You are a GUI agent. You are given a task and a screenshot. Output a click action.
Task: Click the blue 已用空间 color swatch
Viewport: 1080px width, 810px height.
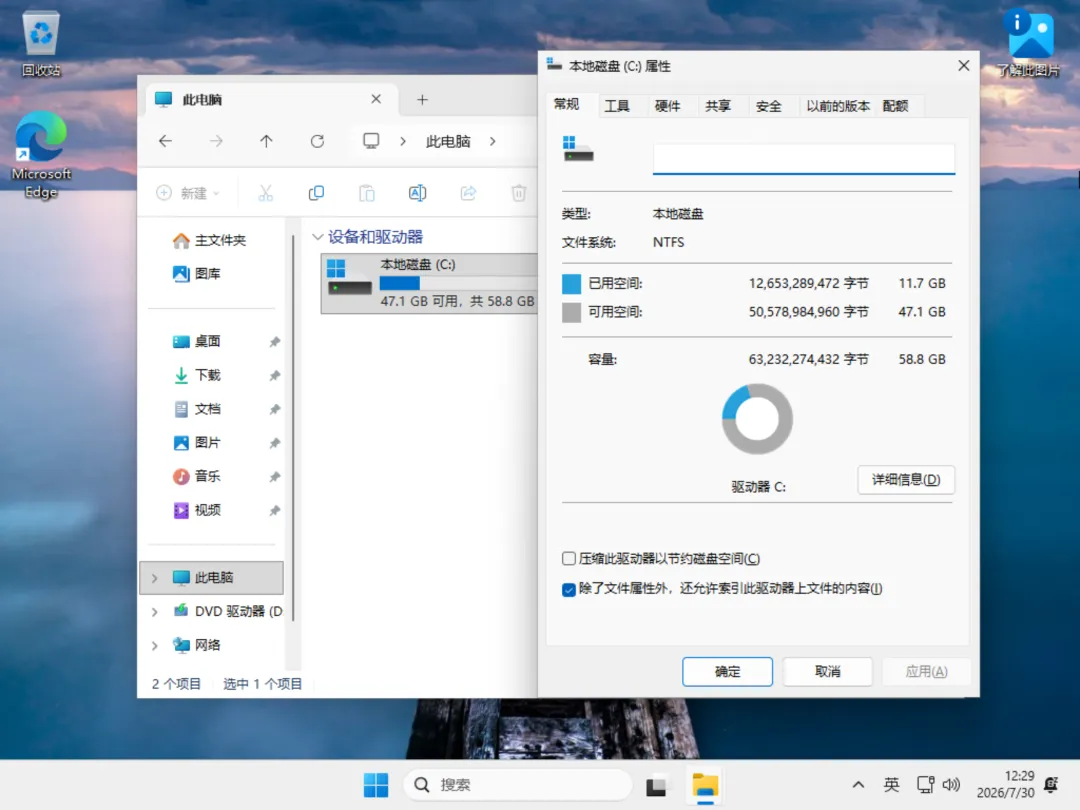(x=571, y=283)
